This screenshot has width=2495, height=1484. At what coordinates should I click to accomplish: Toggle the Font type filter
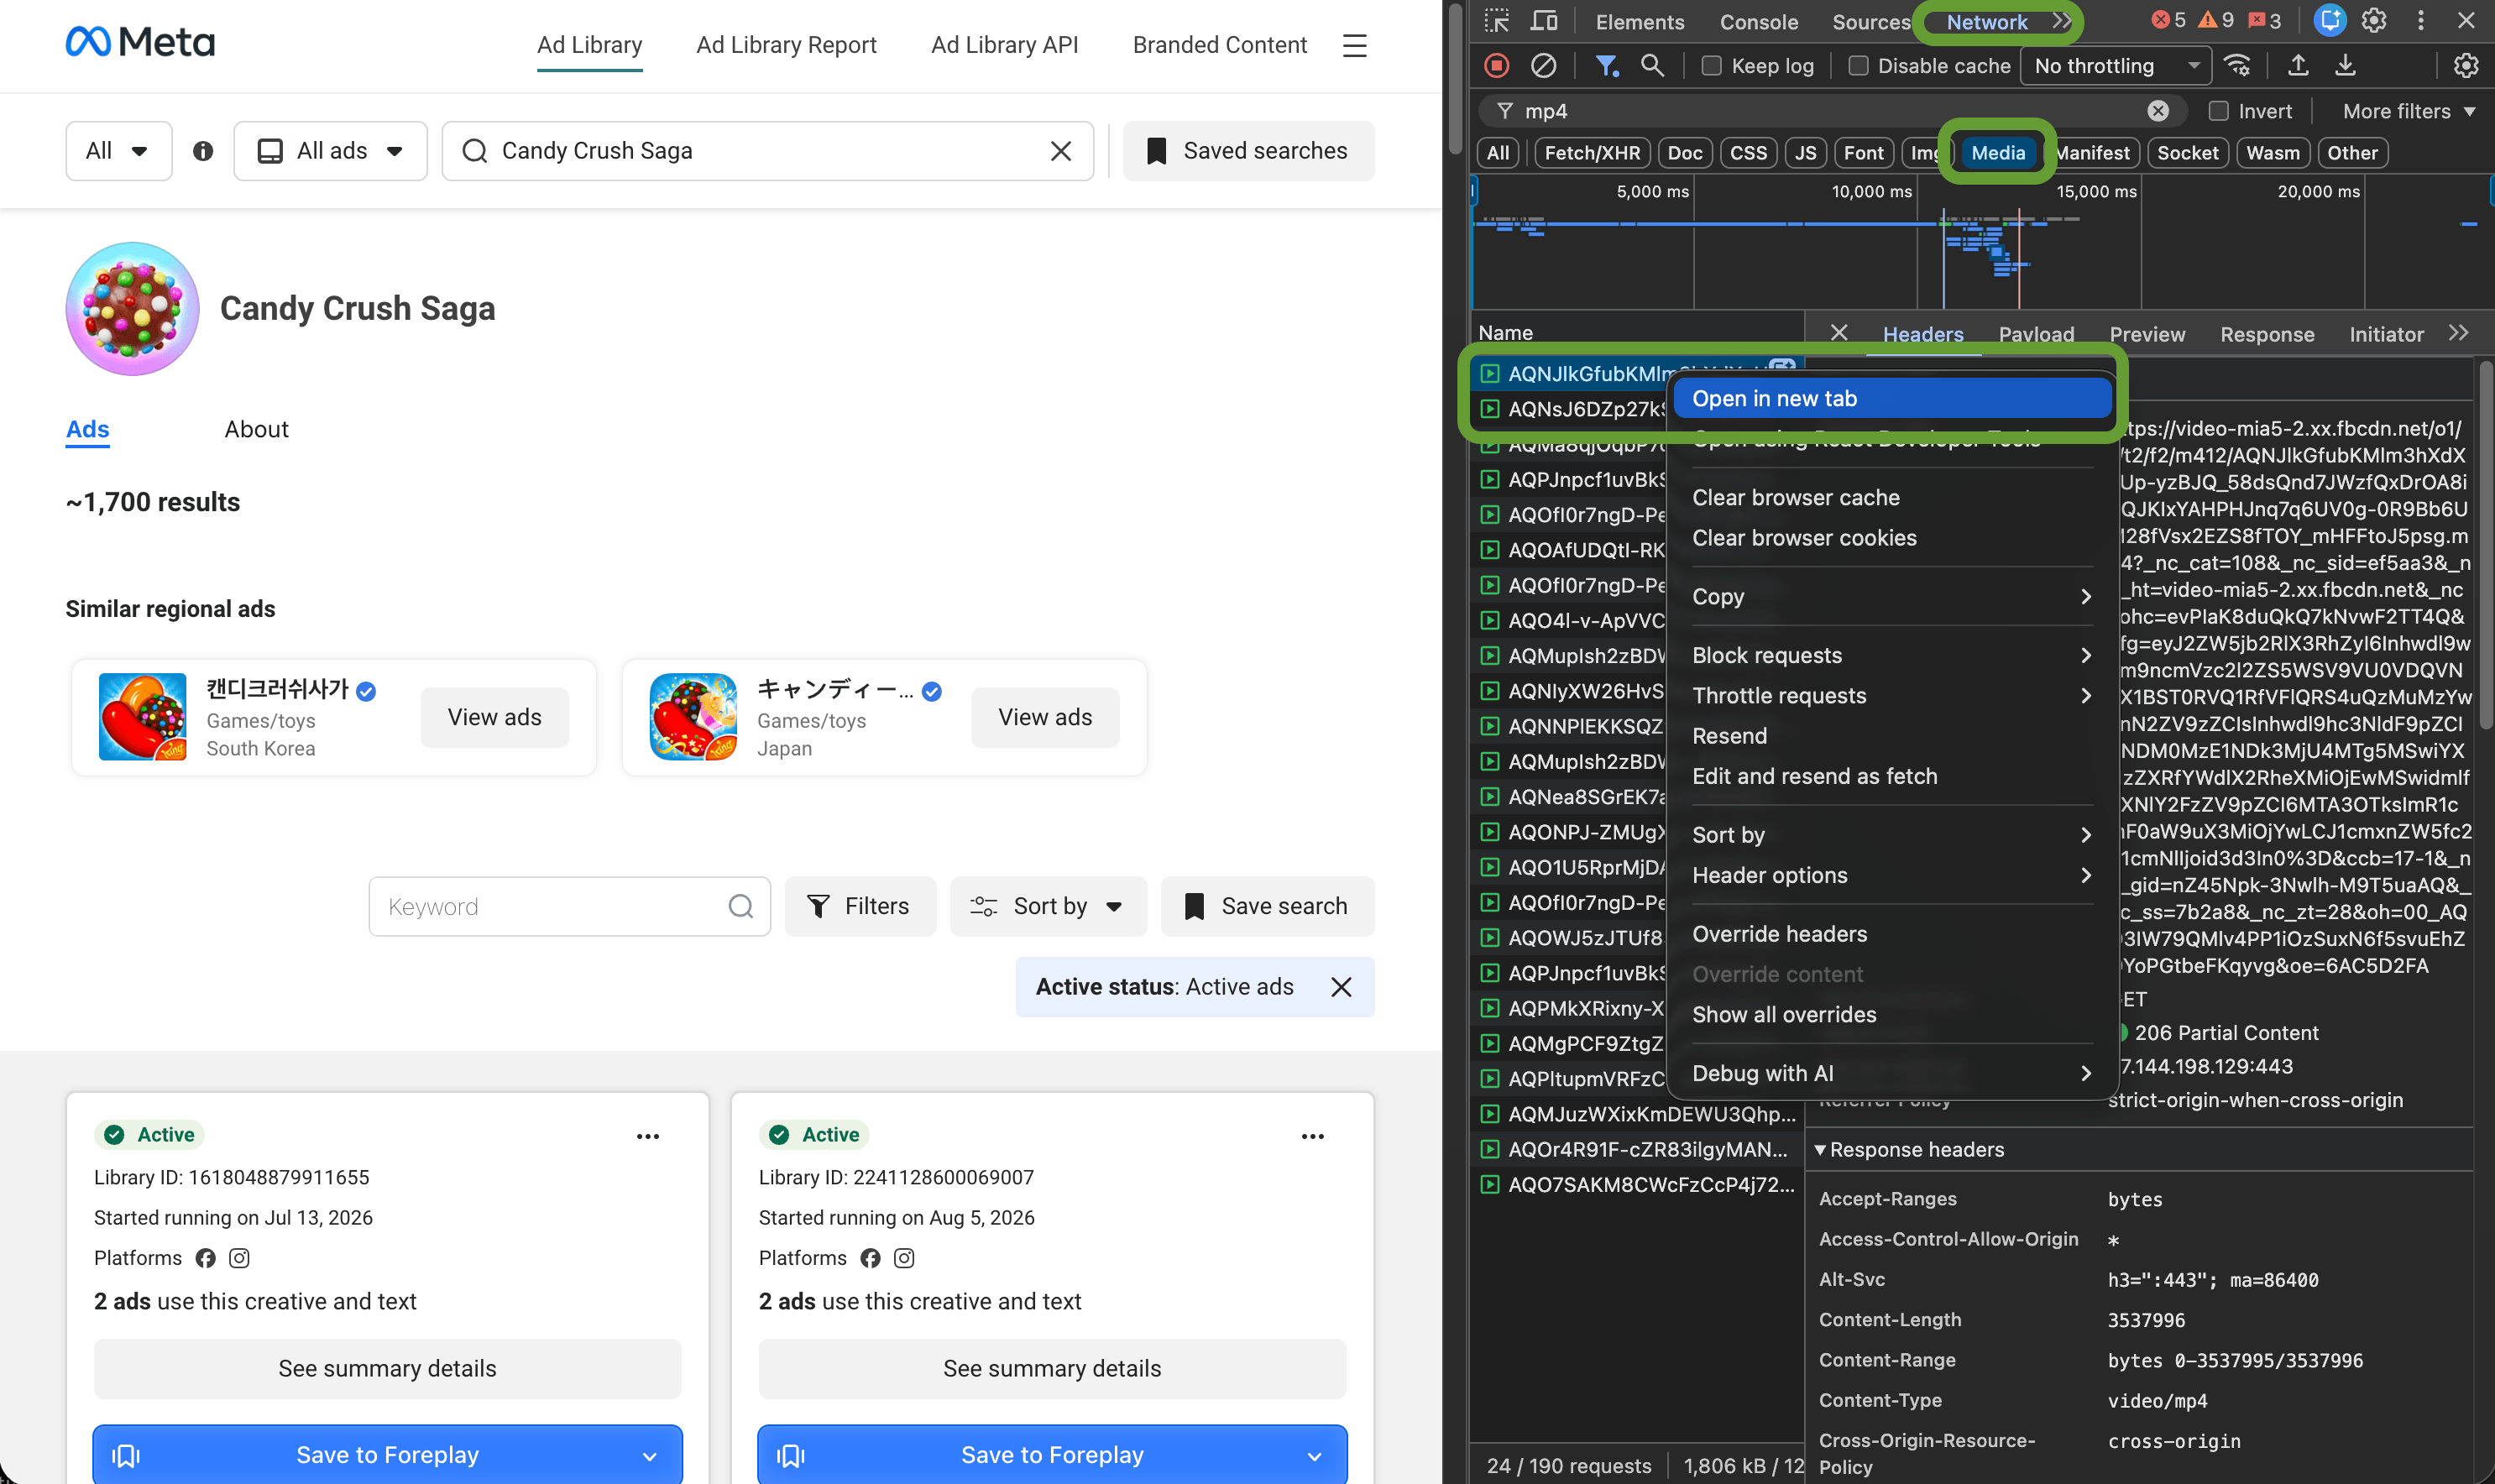pyautogui.click(x=1863, y=153)
